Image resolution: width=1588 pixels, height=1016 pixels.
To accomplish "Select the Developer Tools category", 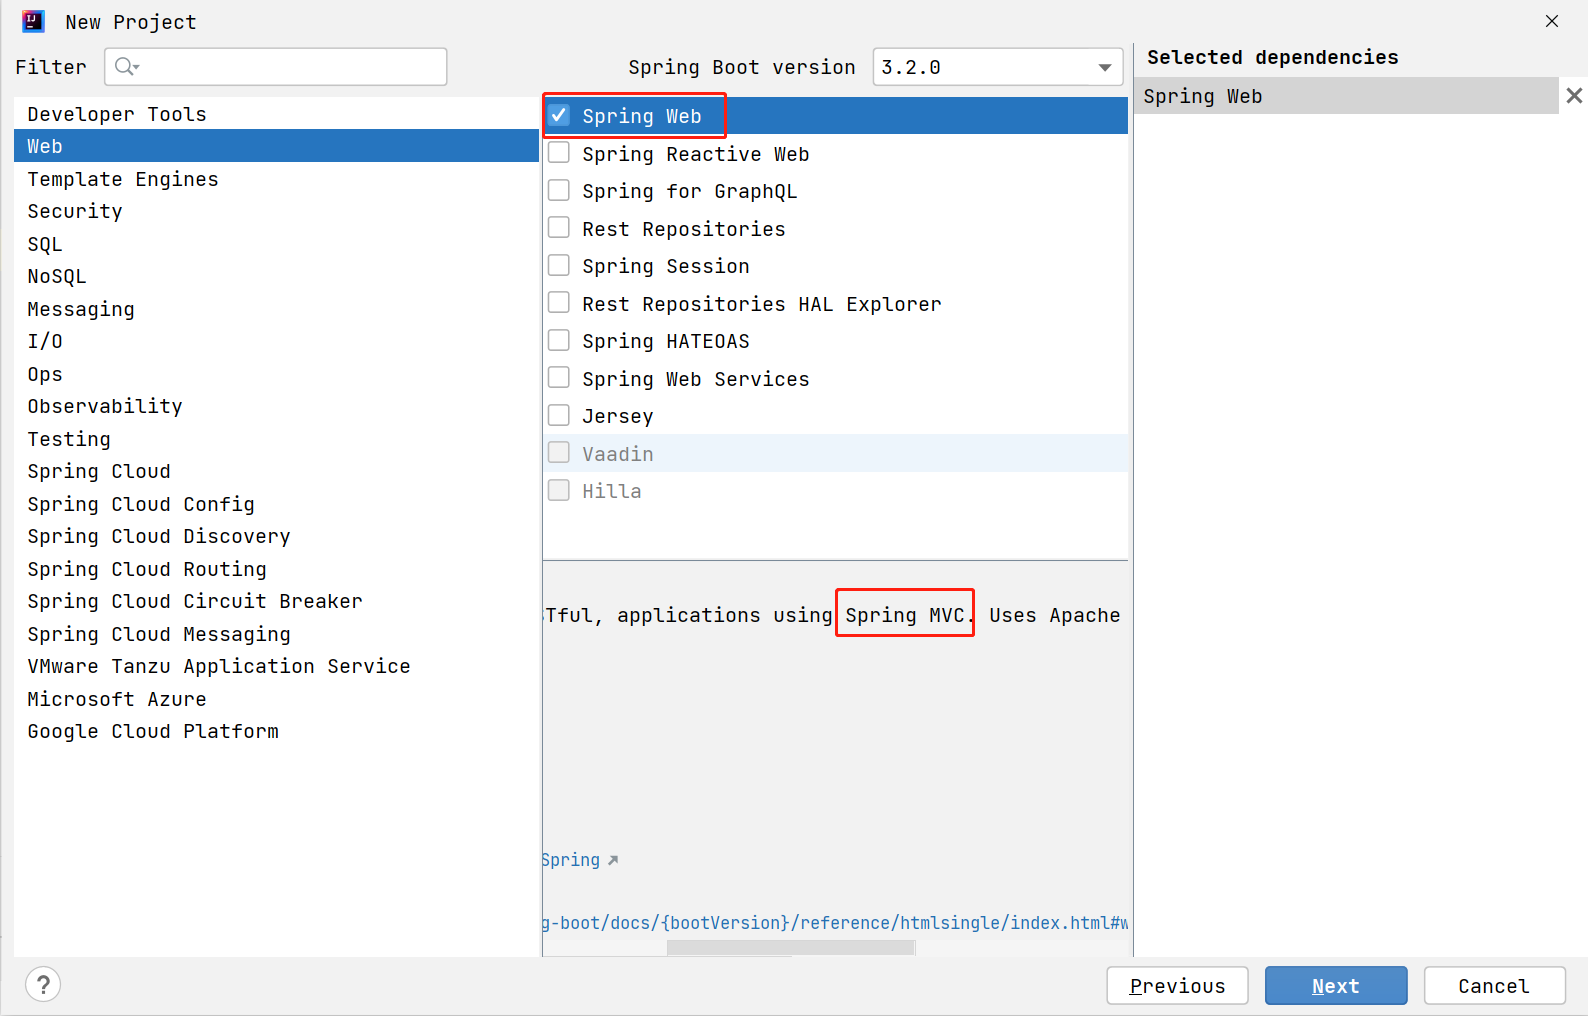I will point(276,114).
